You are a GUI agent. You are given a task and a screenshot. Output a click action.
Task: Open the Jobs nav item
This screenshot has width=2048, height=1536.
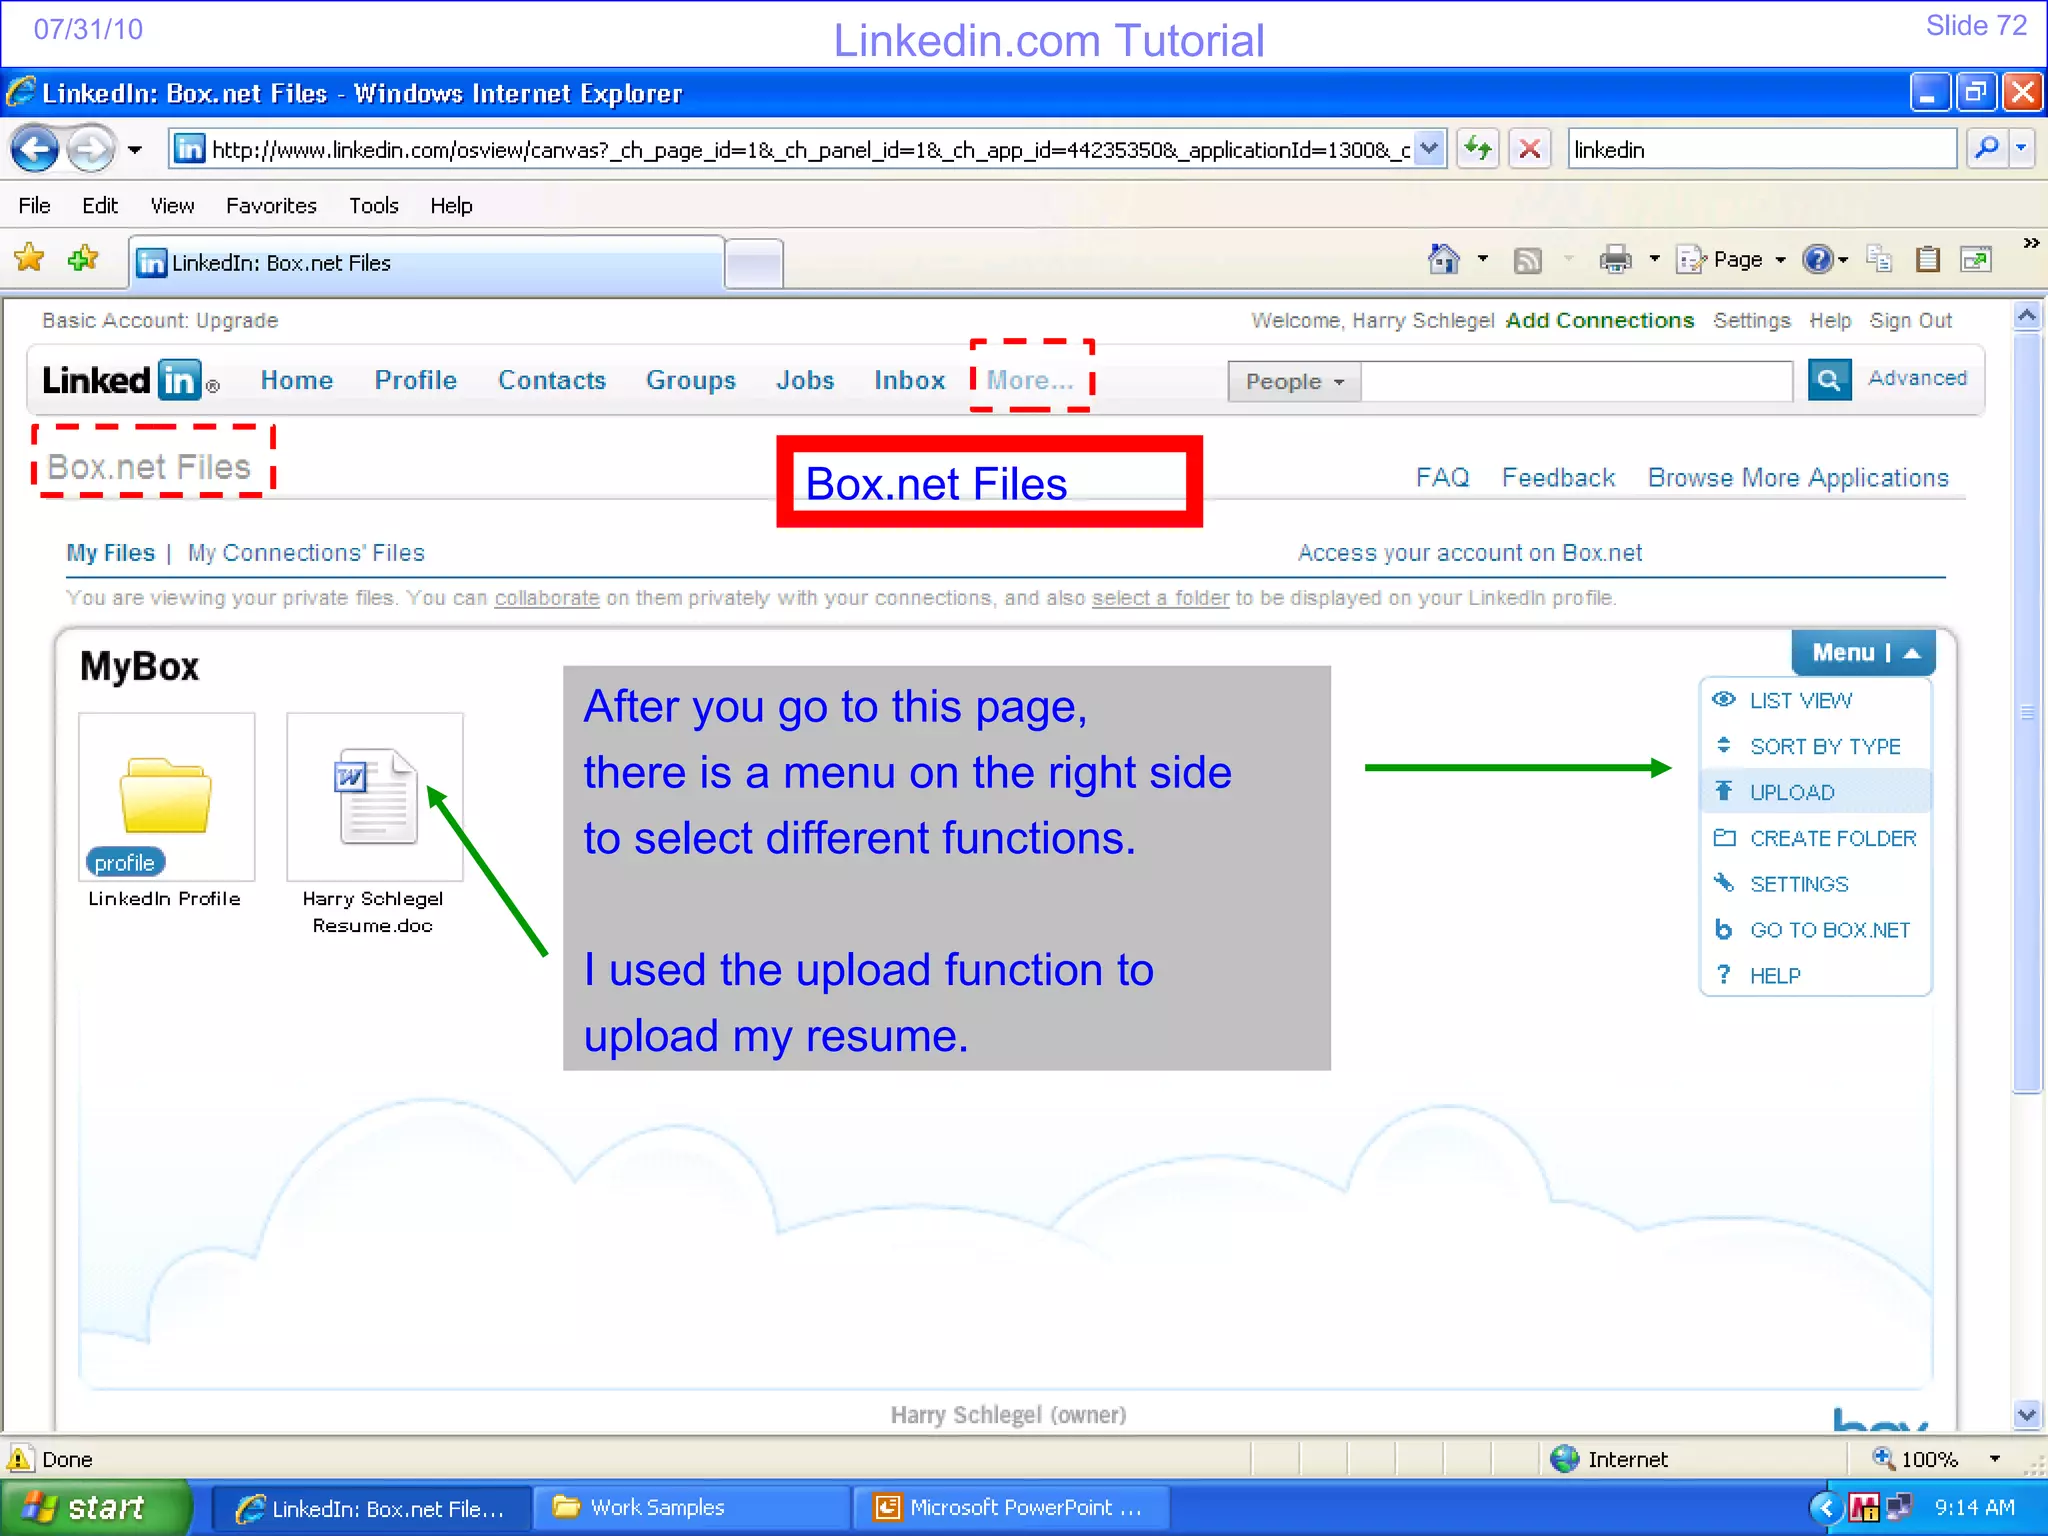pos(805,381)
